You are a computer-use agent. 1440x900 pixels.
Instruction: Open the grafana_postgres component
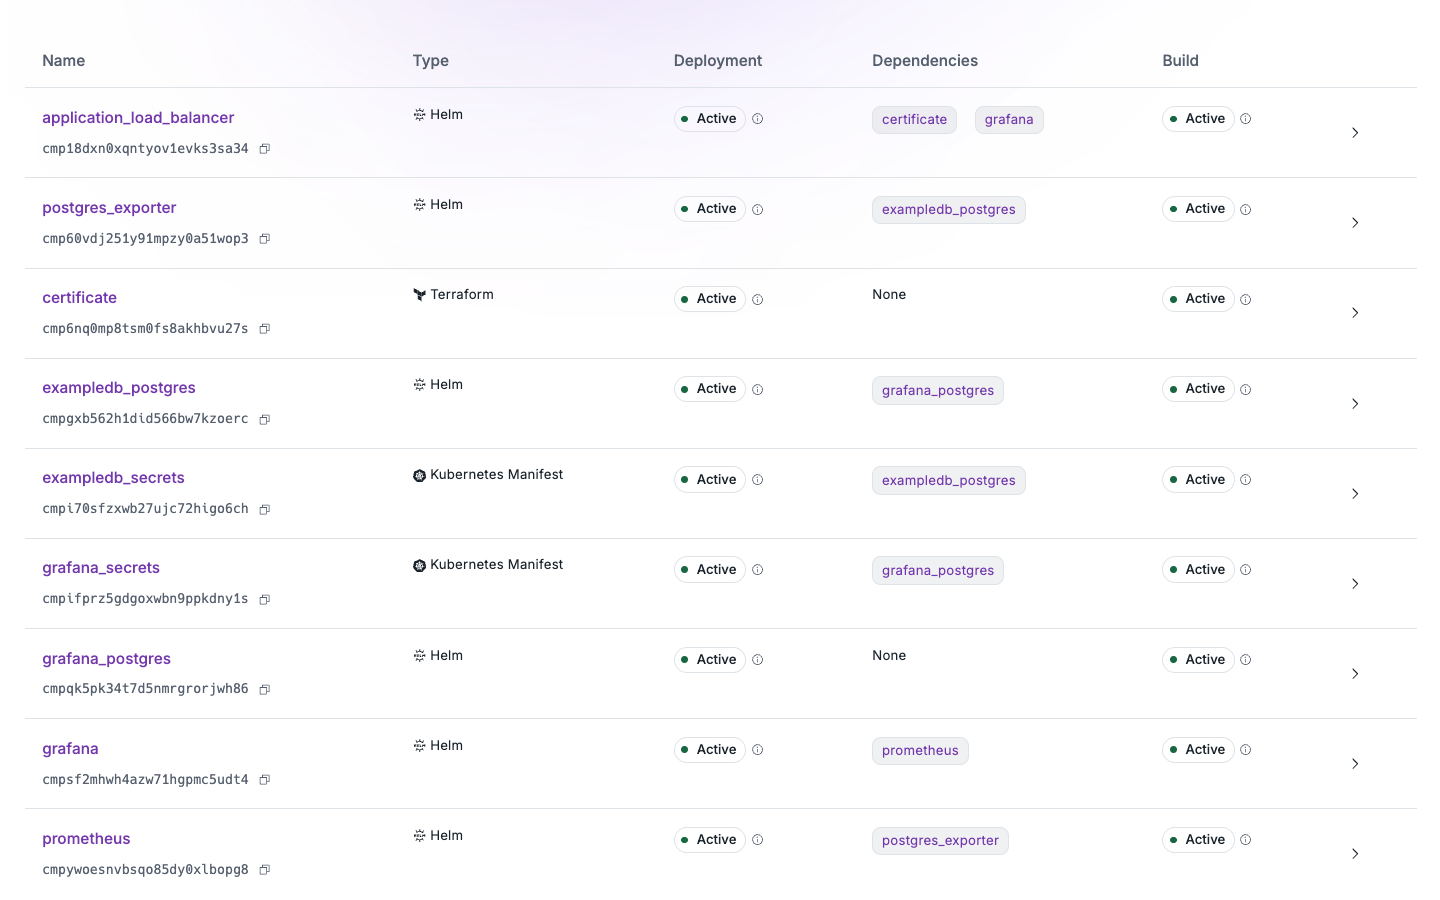coord(106,658)
